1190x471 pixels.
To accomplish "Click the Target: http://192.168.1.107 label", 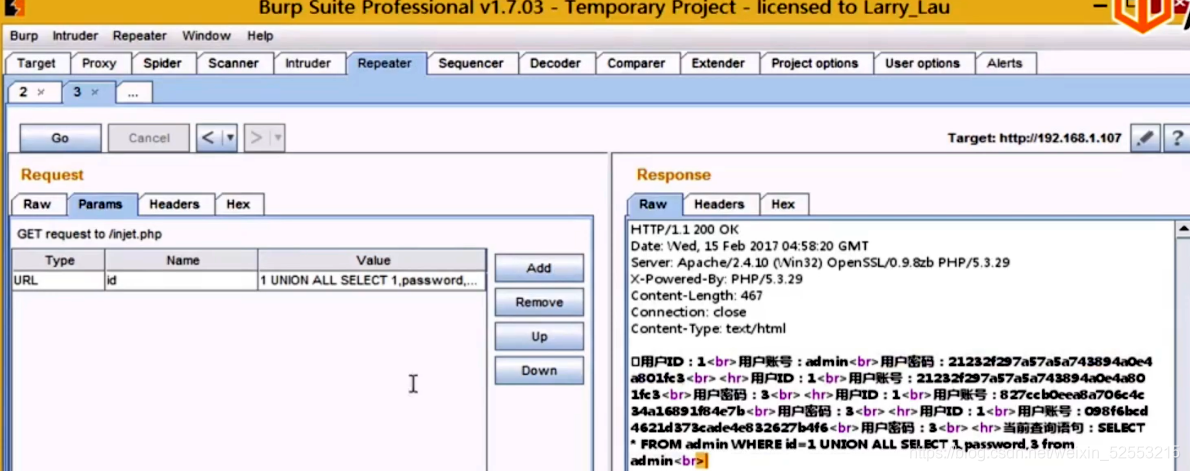I will click(1034, 138).
